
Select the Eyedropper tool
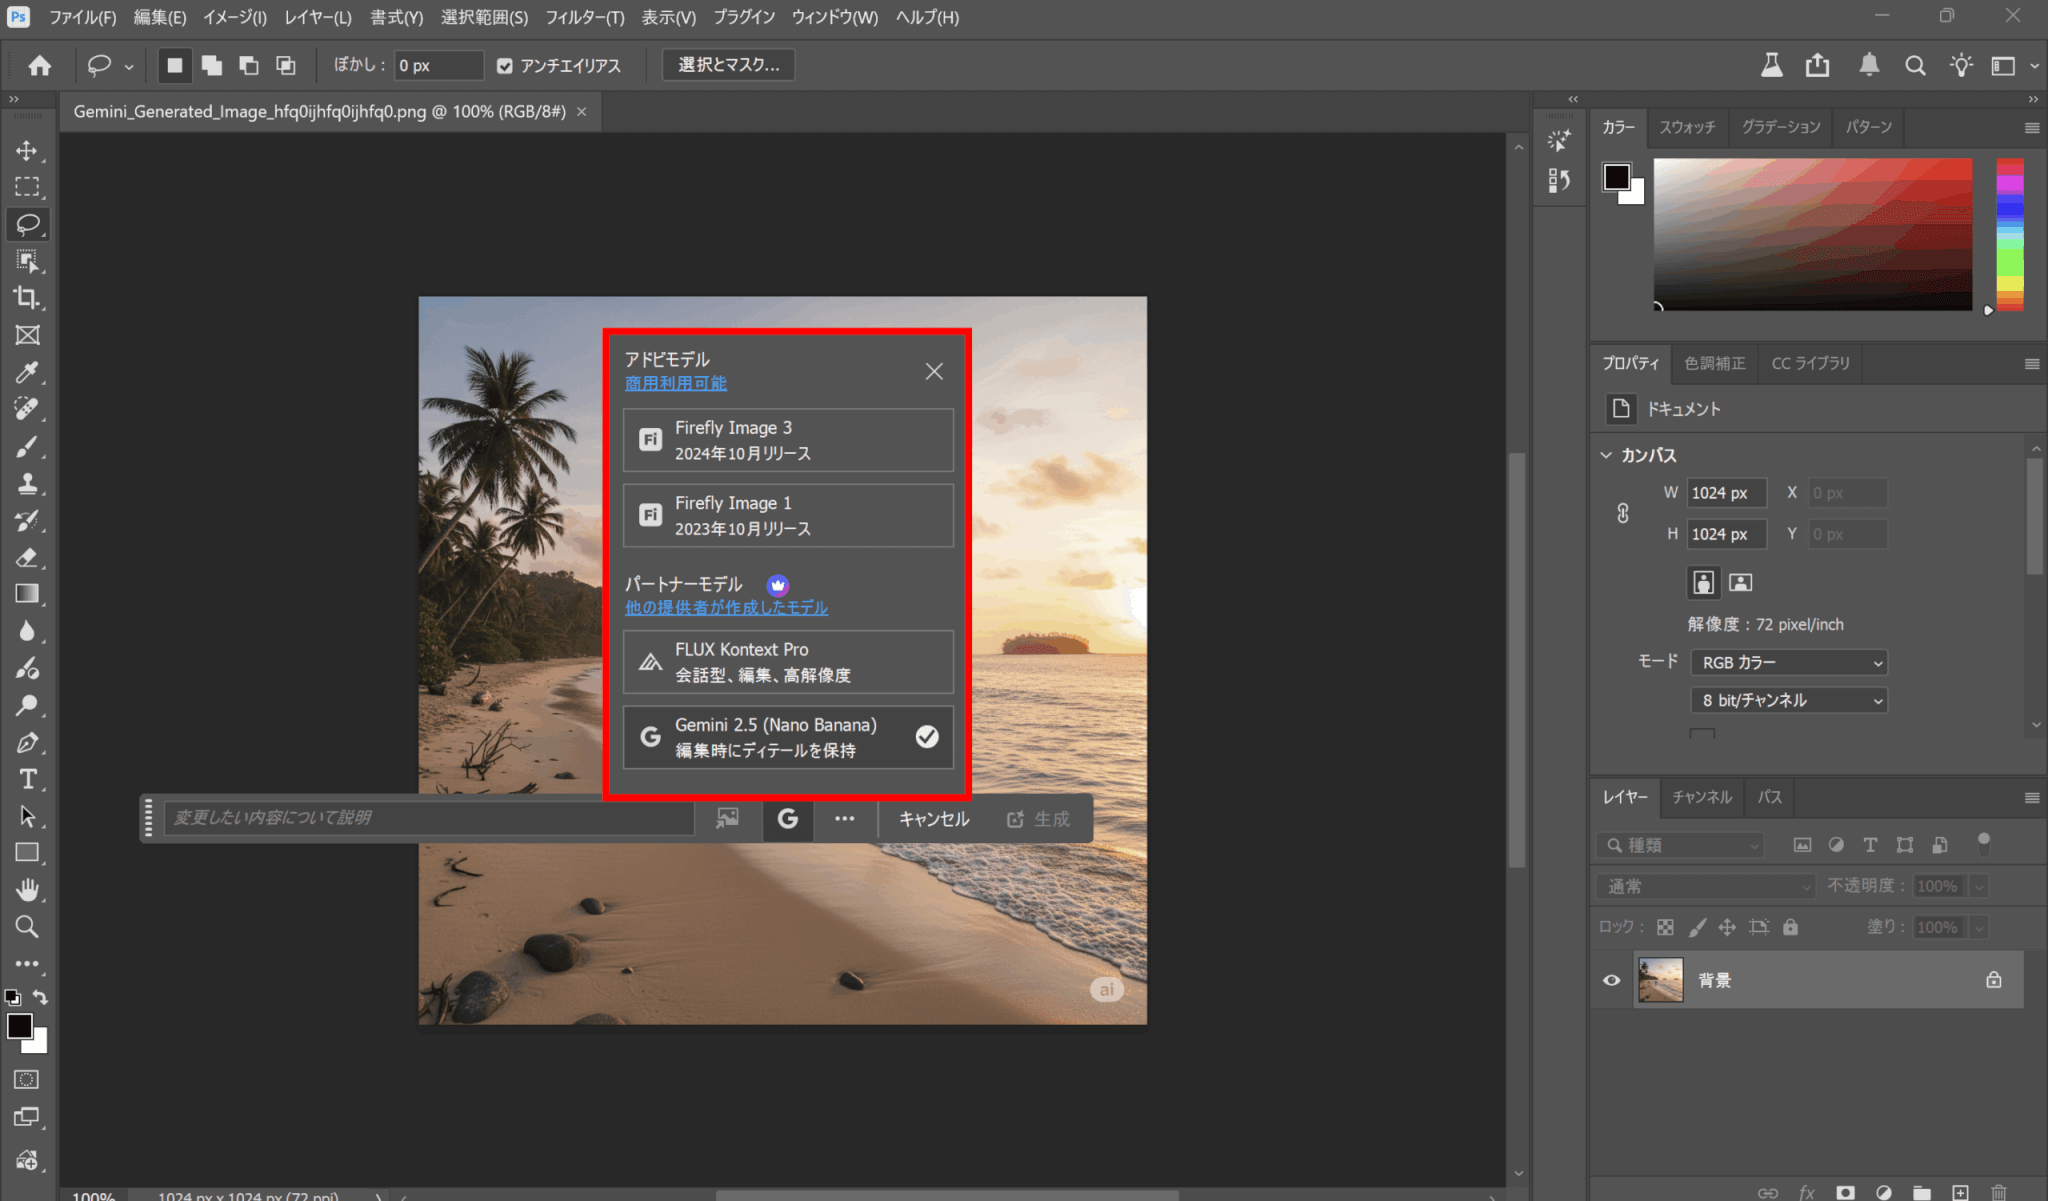coord(27,372)
